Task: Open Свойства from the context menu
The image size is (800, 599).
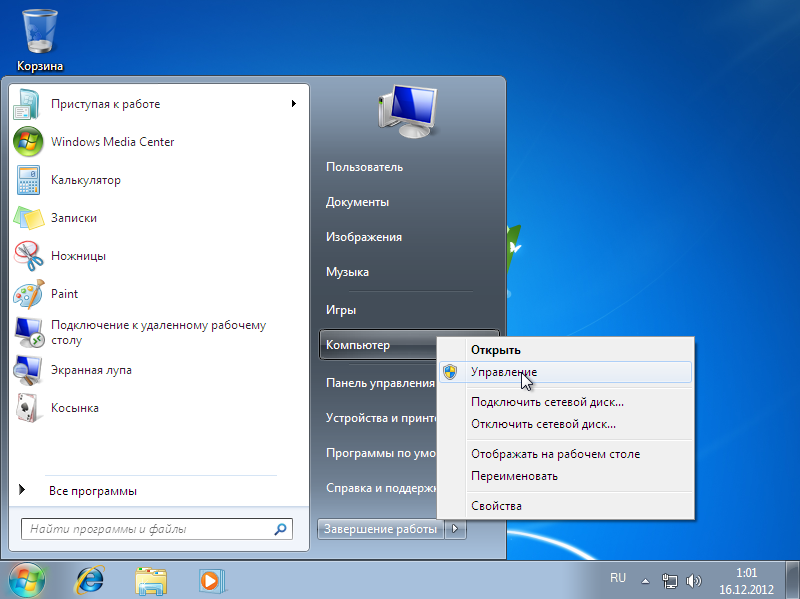Action: pyautogui.click(x=565, y=506)
